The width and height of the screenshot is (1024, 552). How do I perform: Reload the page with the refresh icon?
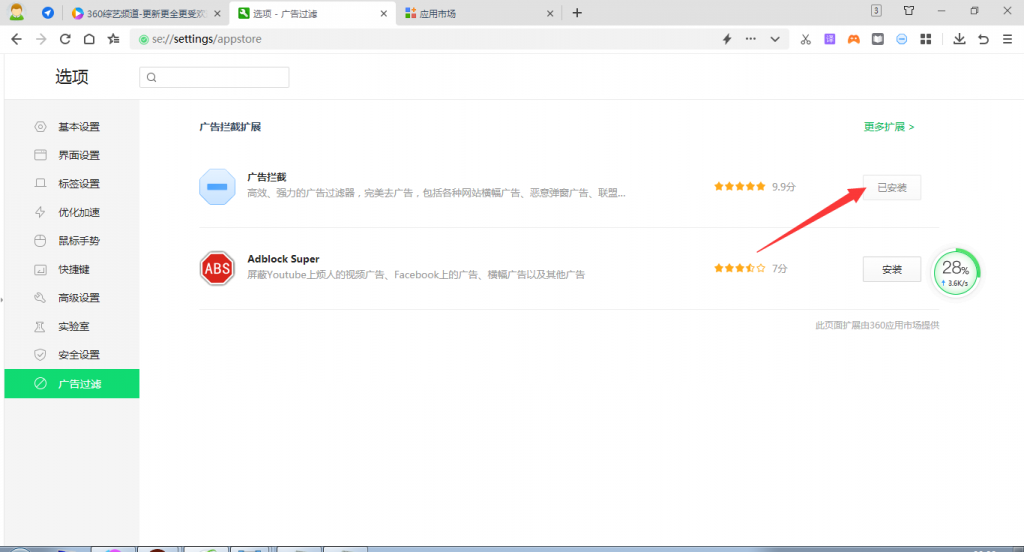(65, 39)
